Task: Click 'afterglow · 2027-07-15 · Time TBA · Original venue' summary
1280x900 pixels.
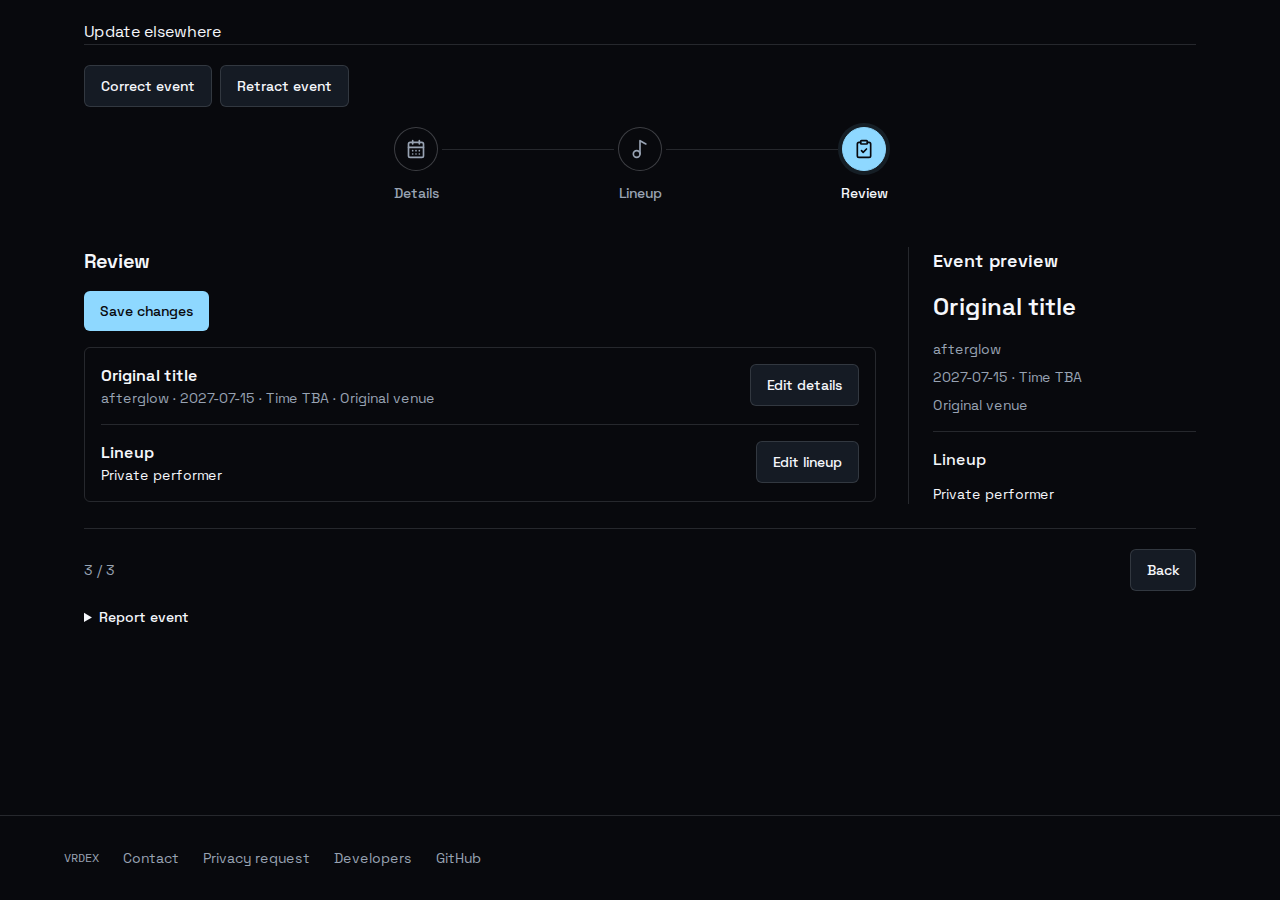Action: coord(267,398)
